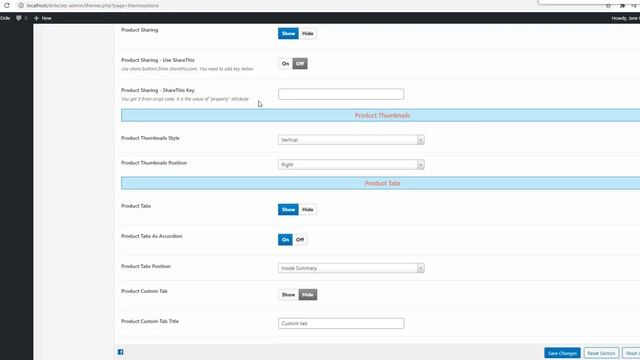View site info icon in address bar
The height and width of the screenshot is (360, 640).
click(x=21, y=5)
